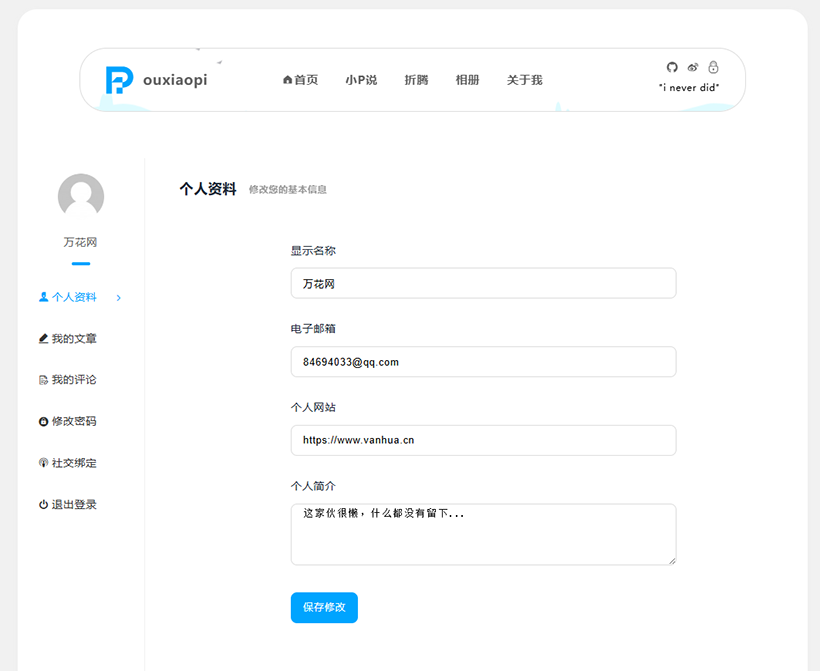Navigate to 关于我 page
Viewport: 820px width, 671px height.
point(524,80)
